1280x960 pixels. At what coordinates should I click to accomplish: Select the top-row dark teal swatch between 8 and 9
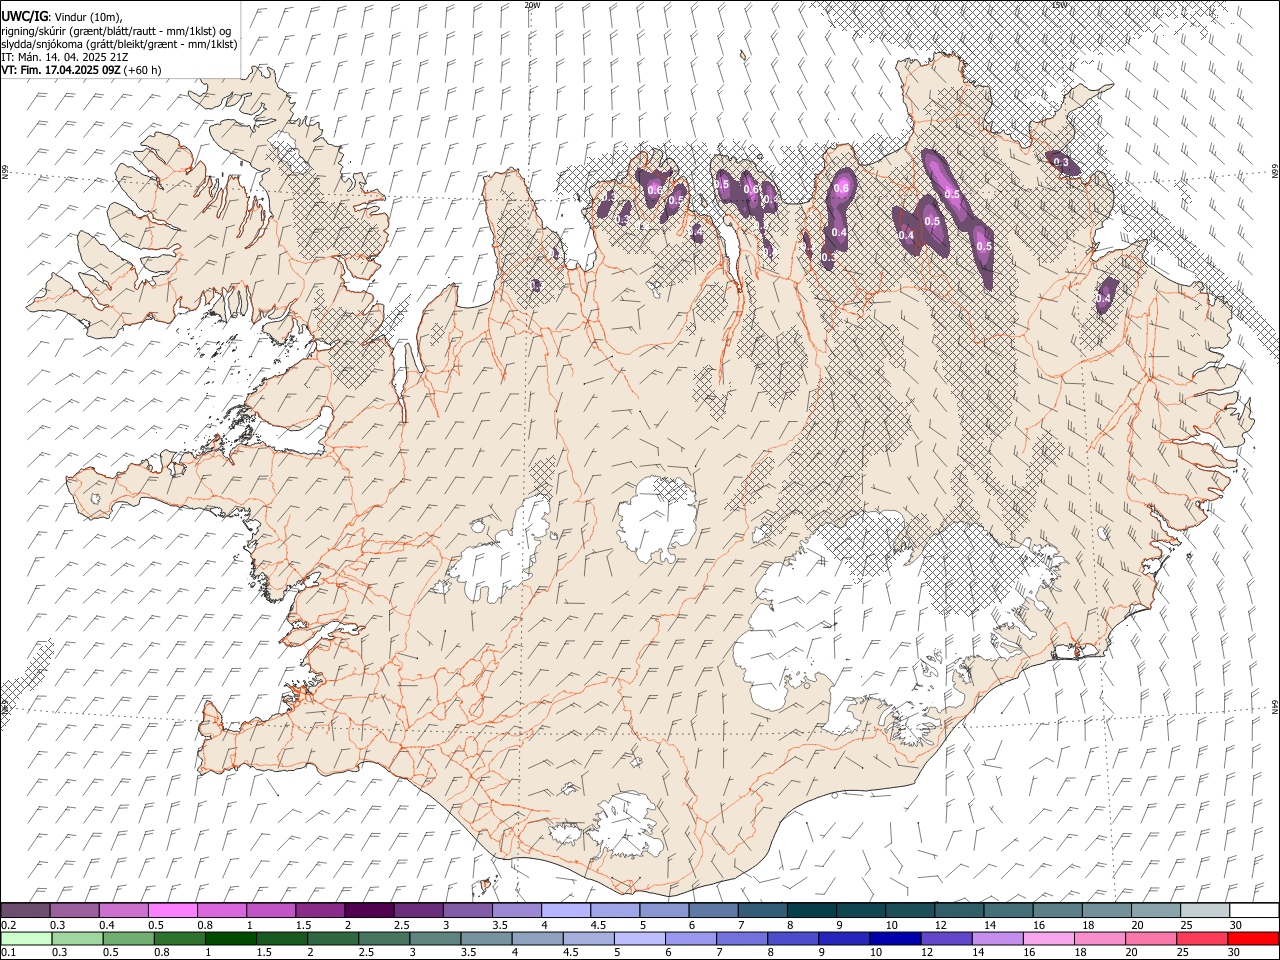pos(811,911)
